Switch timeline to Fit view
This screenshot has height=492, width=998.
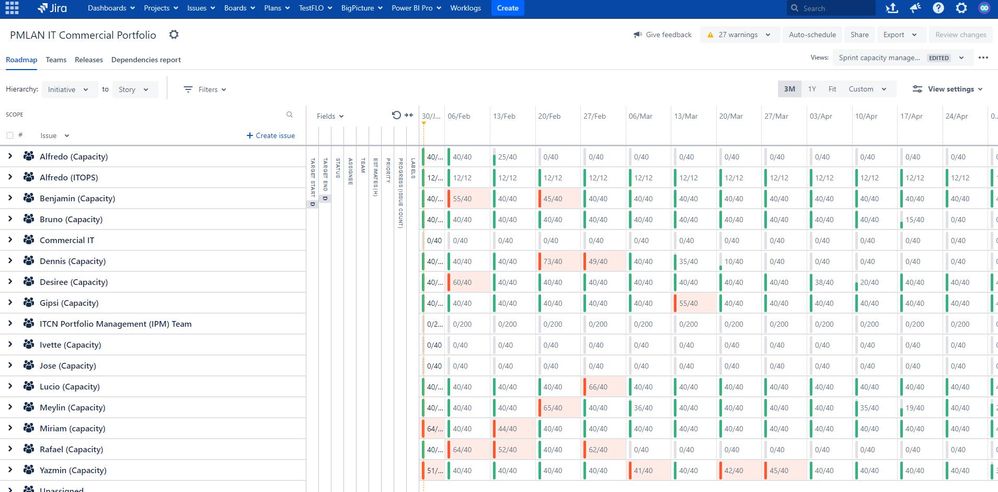[832, 89]
